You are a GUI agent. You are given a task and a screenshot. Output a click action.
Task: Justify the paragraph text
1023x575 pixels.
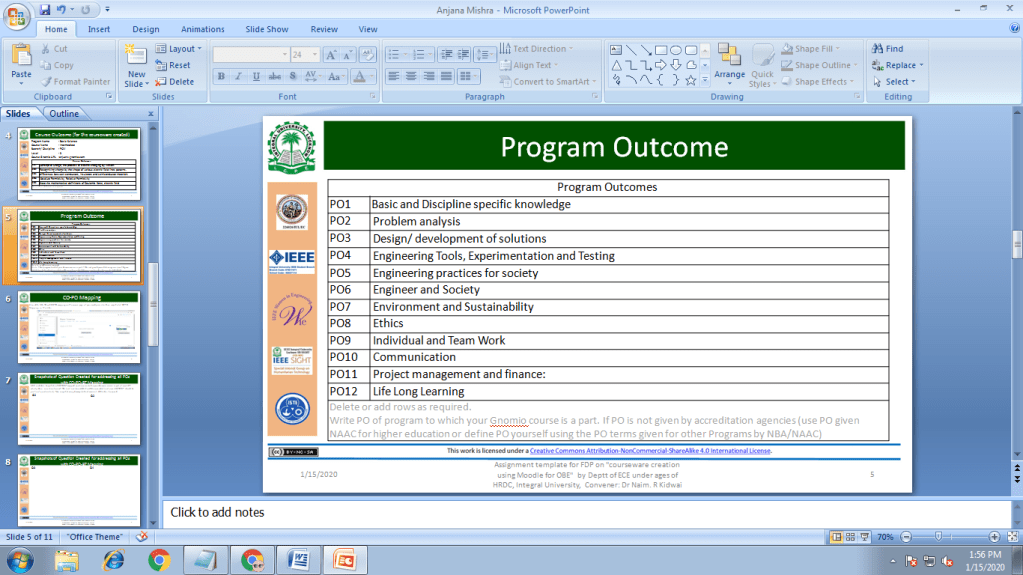click(446, 76)
